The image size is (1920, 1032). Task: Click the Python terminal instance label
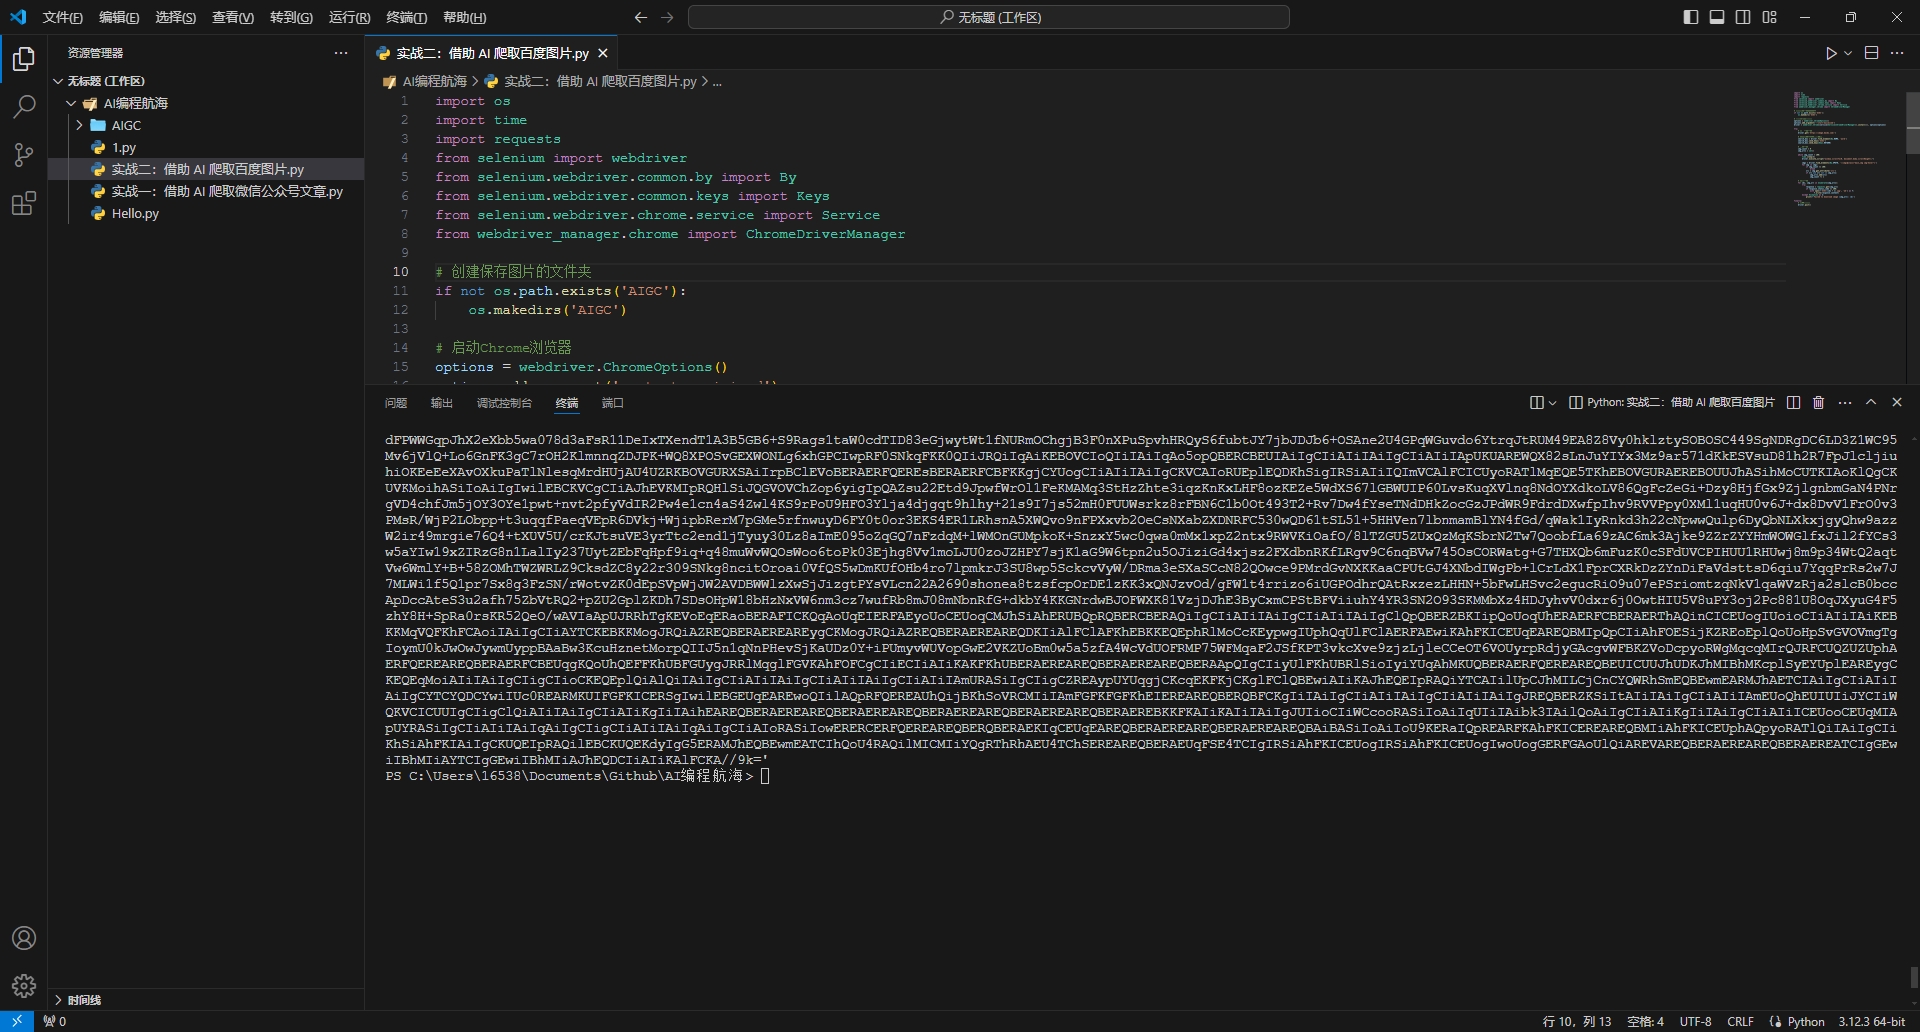[x=1671, y=402]
